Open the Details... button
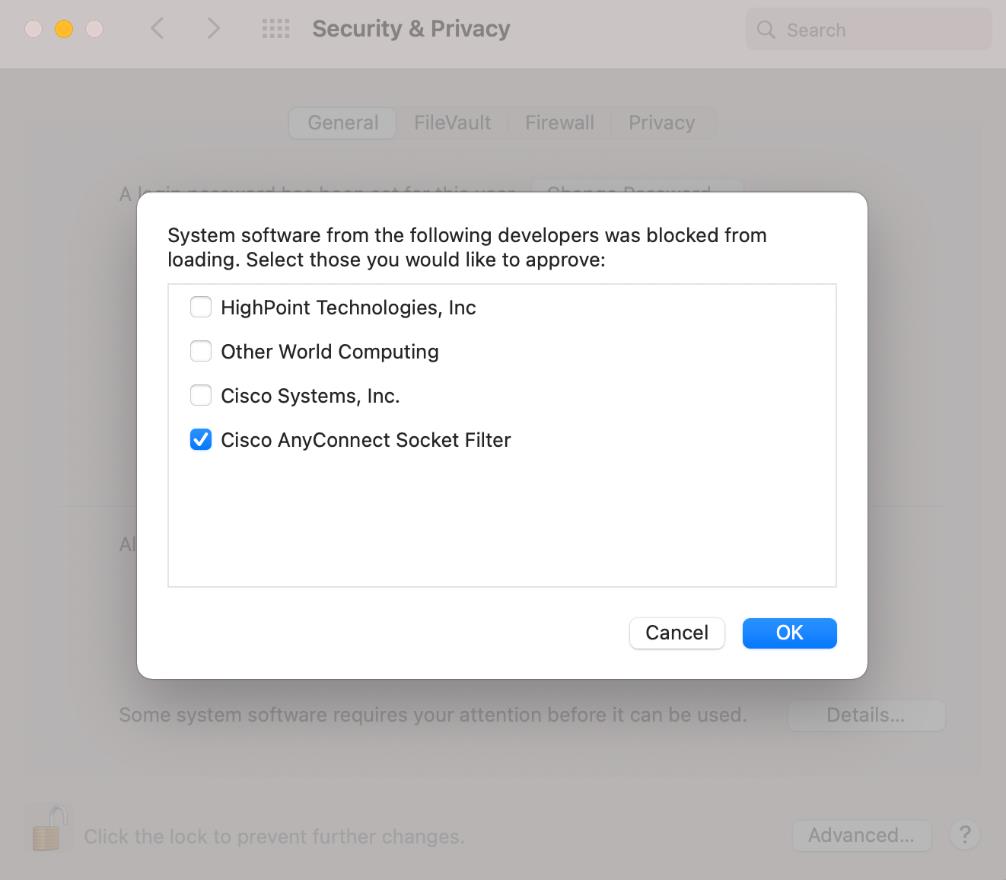Screen dimensions: 1006x880 point(865,715)
